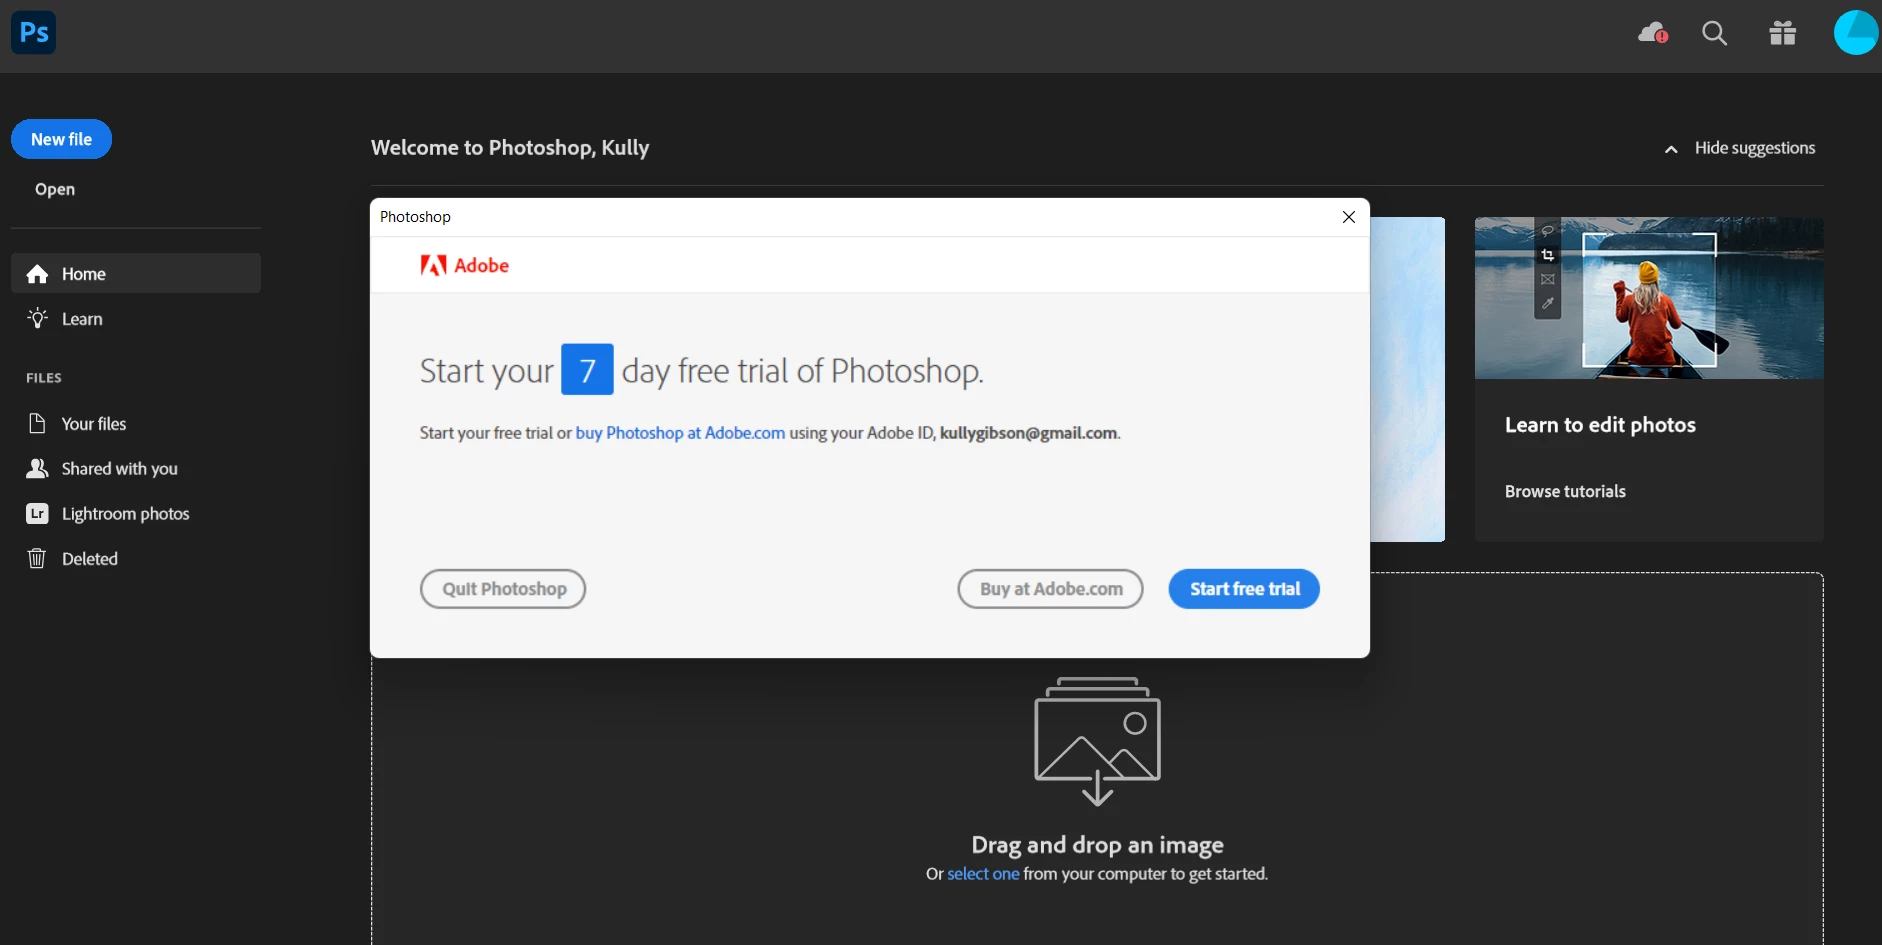Click the Adobe logo in dialog
This screenshot has width=1882, height=945.
tap(464, 265)
